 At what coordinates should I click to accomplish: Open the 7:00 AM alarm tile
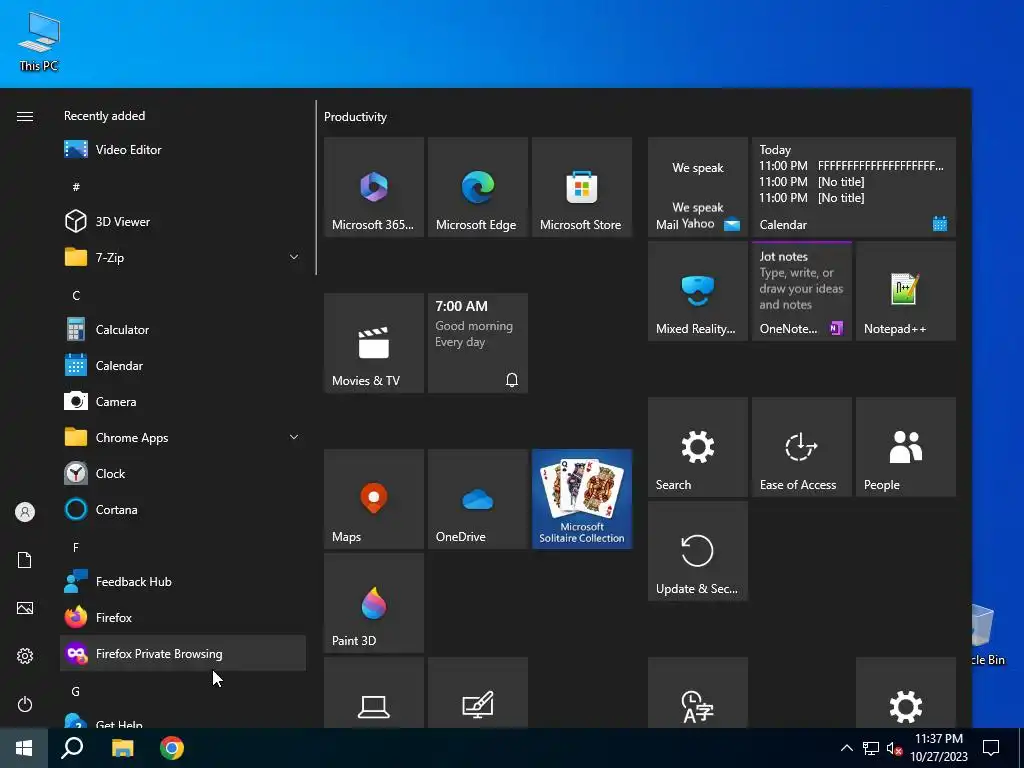tap(477, 343)
